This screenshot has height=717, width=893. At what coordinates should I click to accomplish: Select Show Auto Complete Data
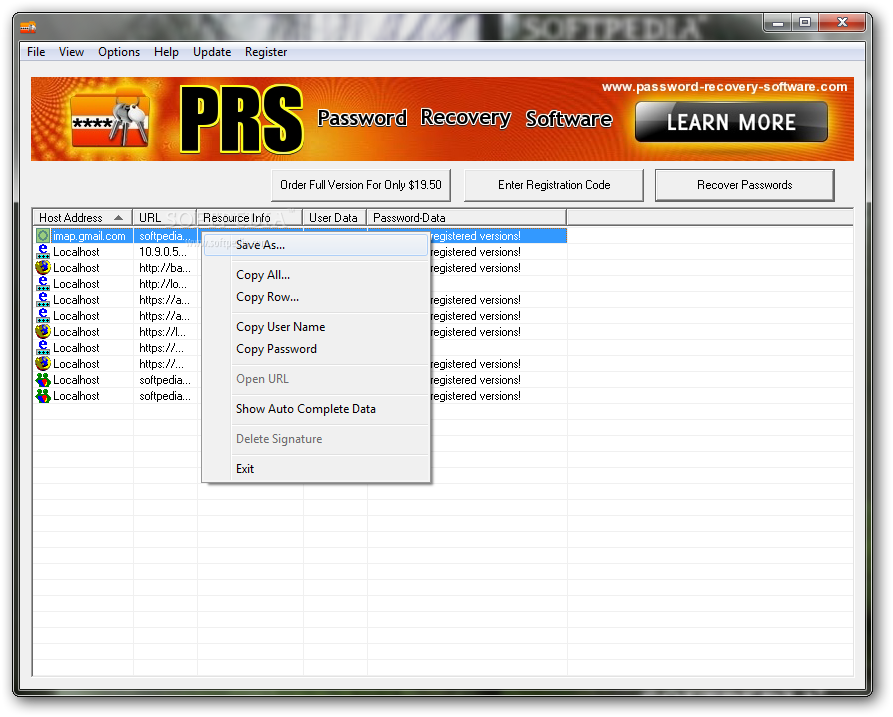(316, 409)
